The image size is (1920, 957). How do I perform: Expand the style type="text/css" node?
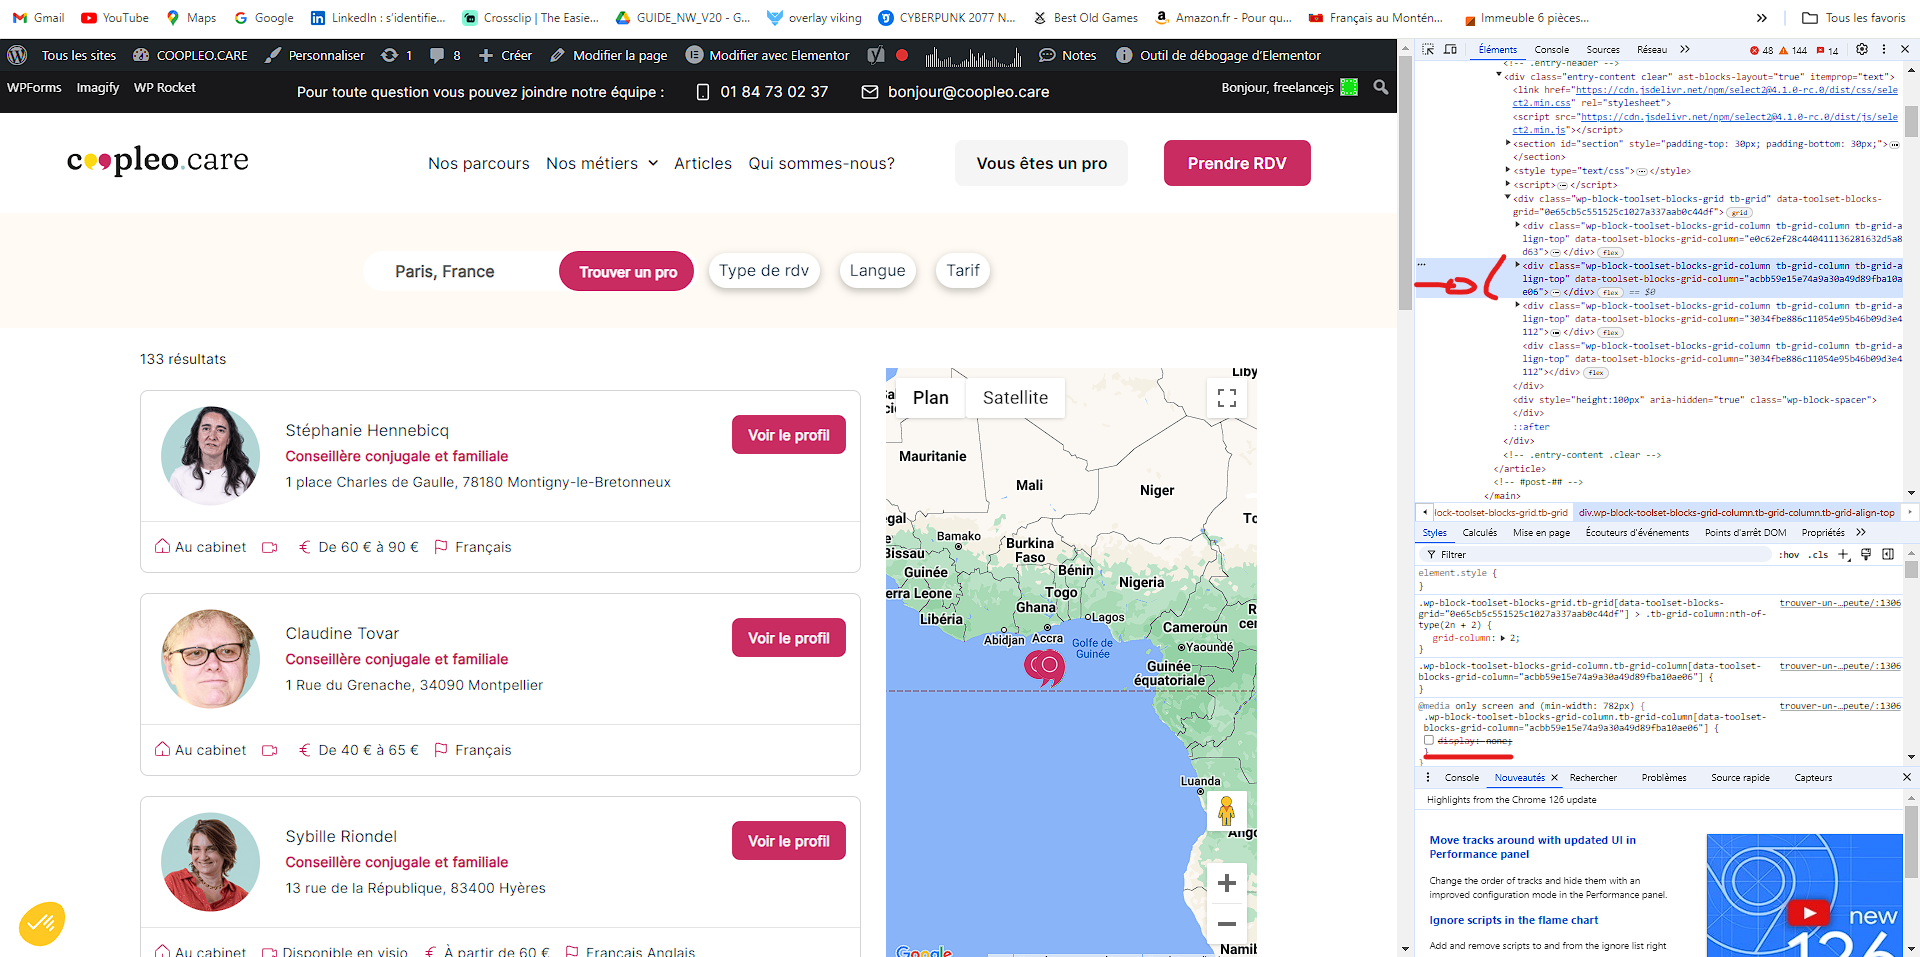[1508, 171]
